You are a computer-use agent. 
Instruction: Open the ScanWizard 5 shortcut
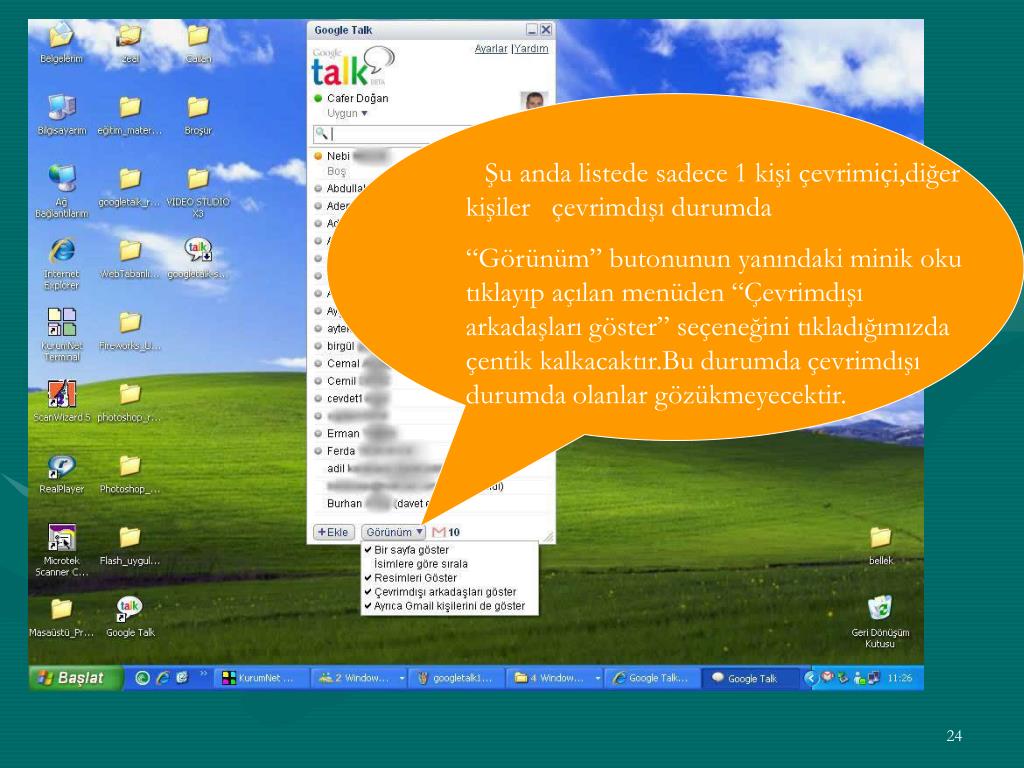[x=61, y=401]
